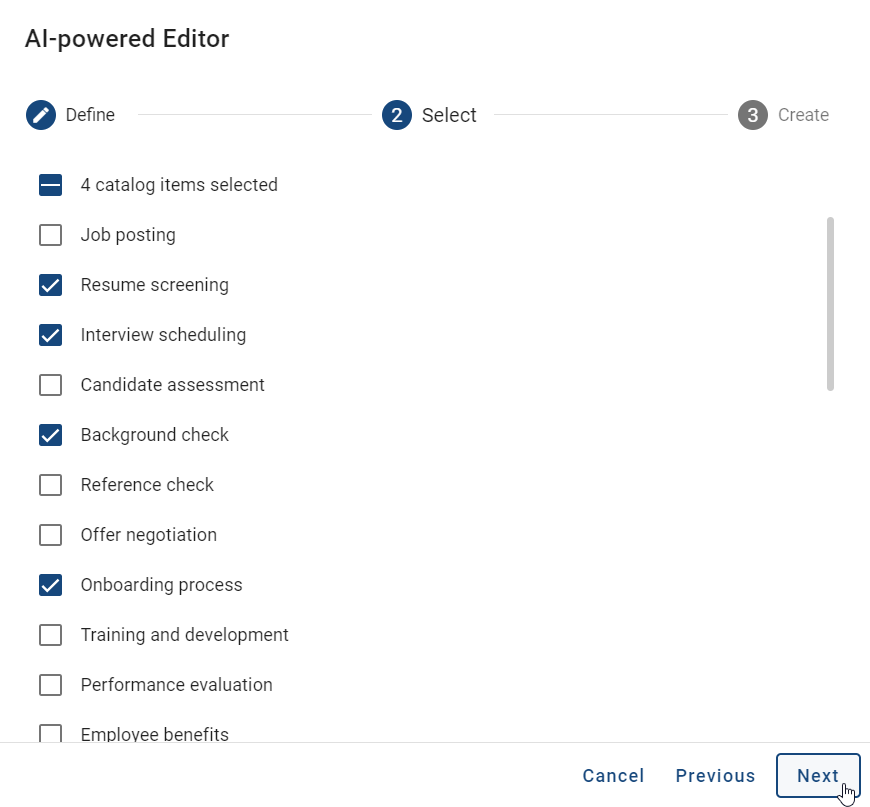This screenshot has width=870, height=807.
Task: Click the catalog list scrollbar
Action: point(831,300)
